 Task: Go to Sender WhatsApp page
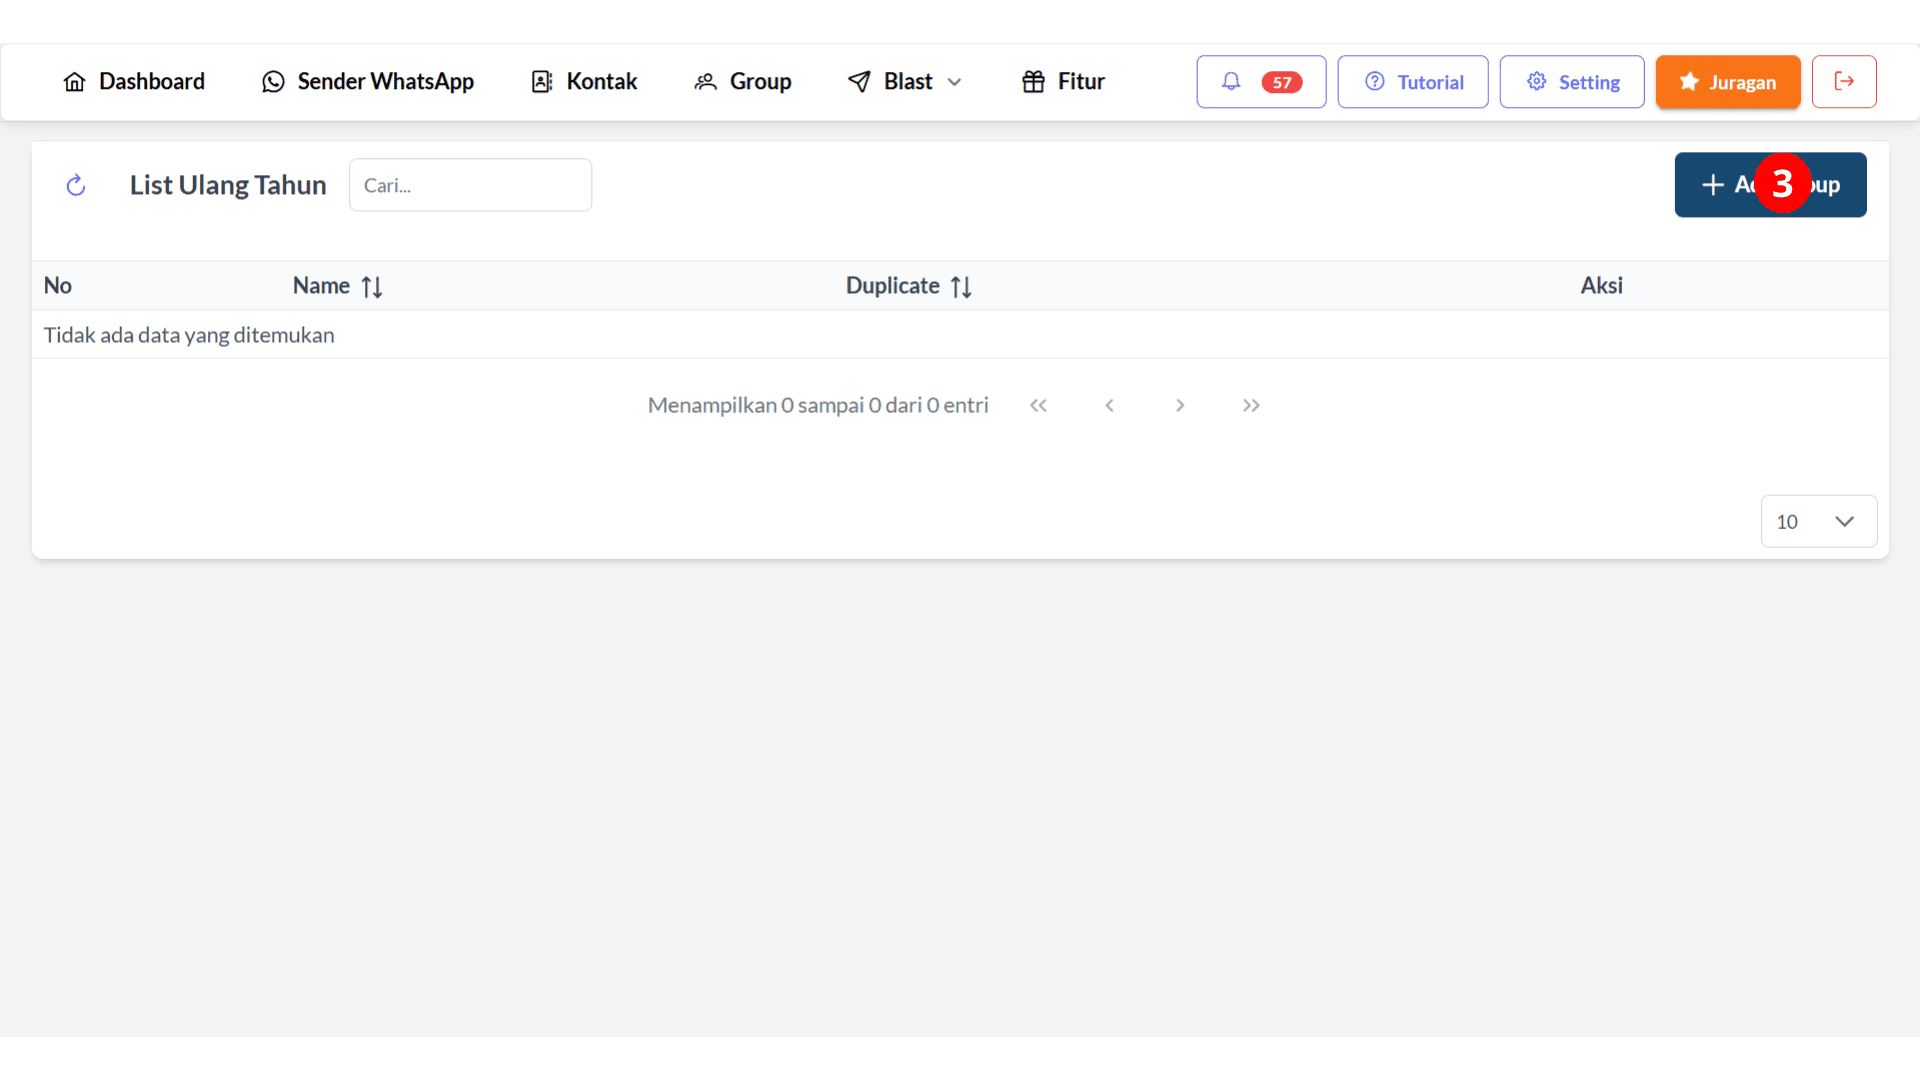pos(367,82)
